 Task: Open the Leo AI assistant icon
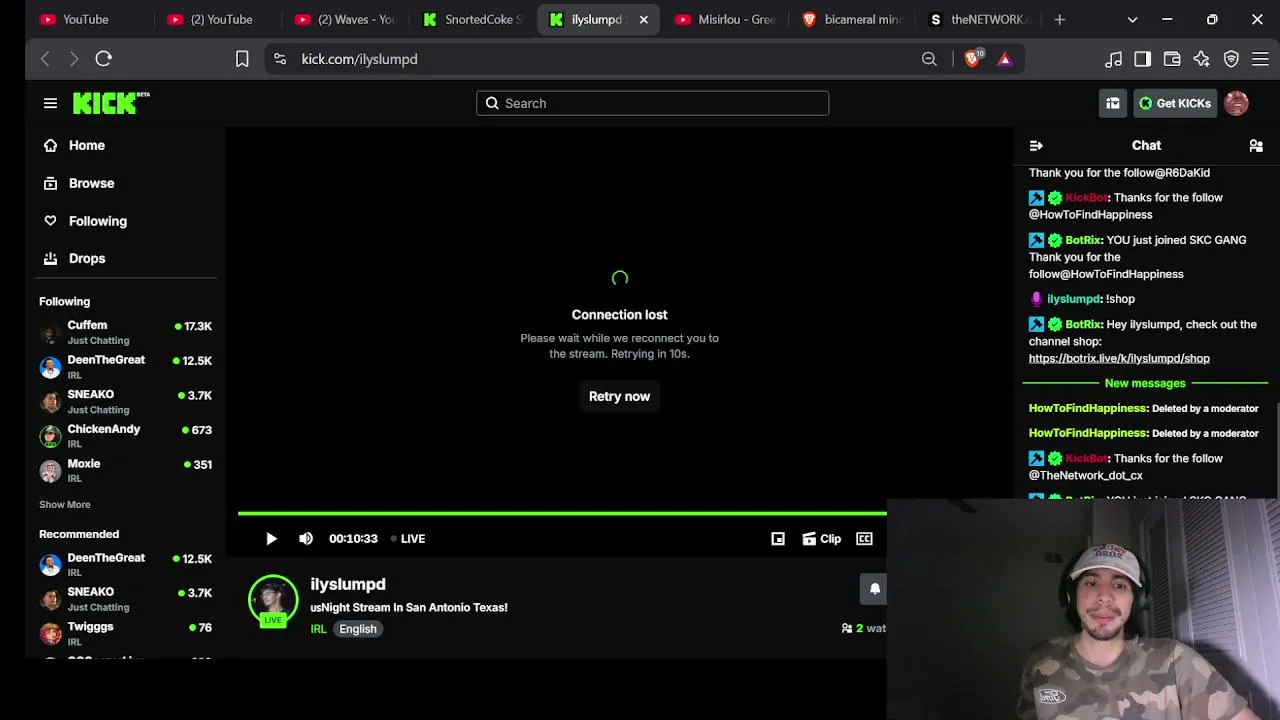click(1201, 59)
